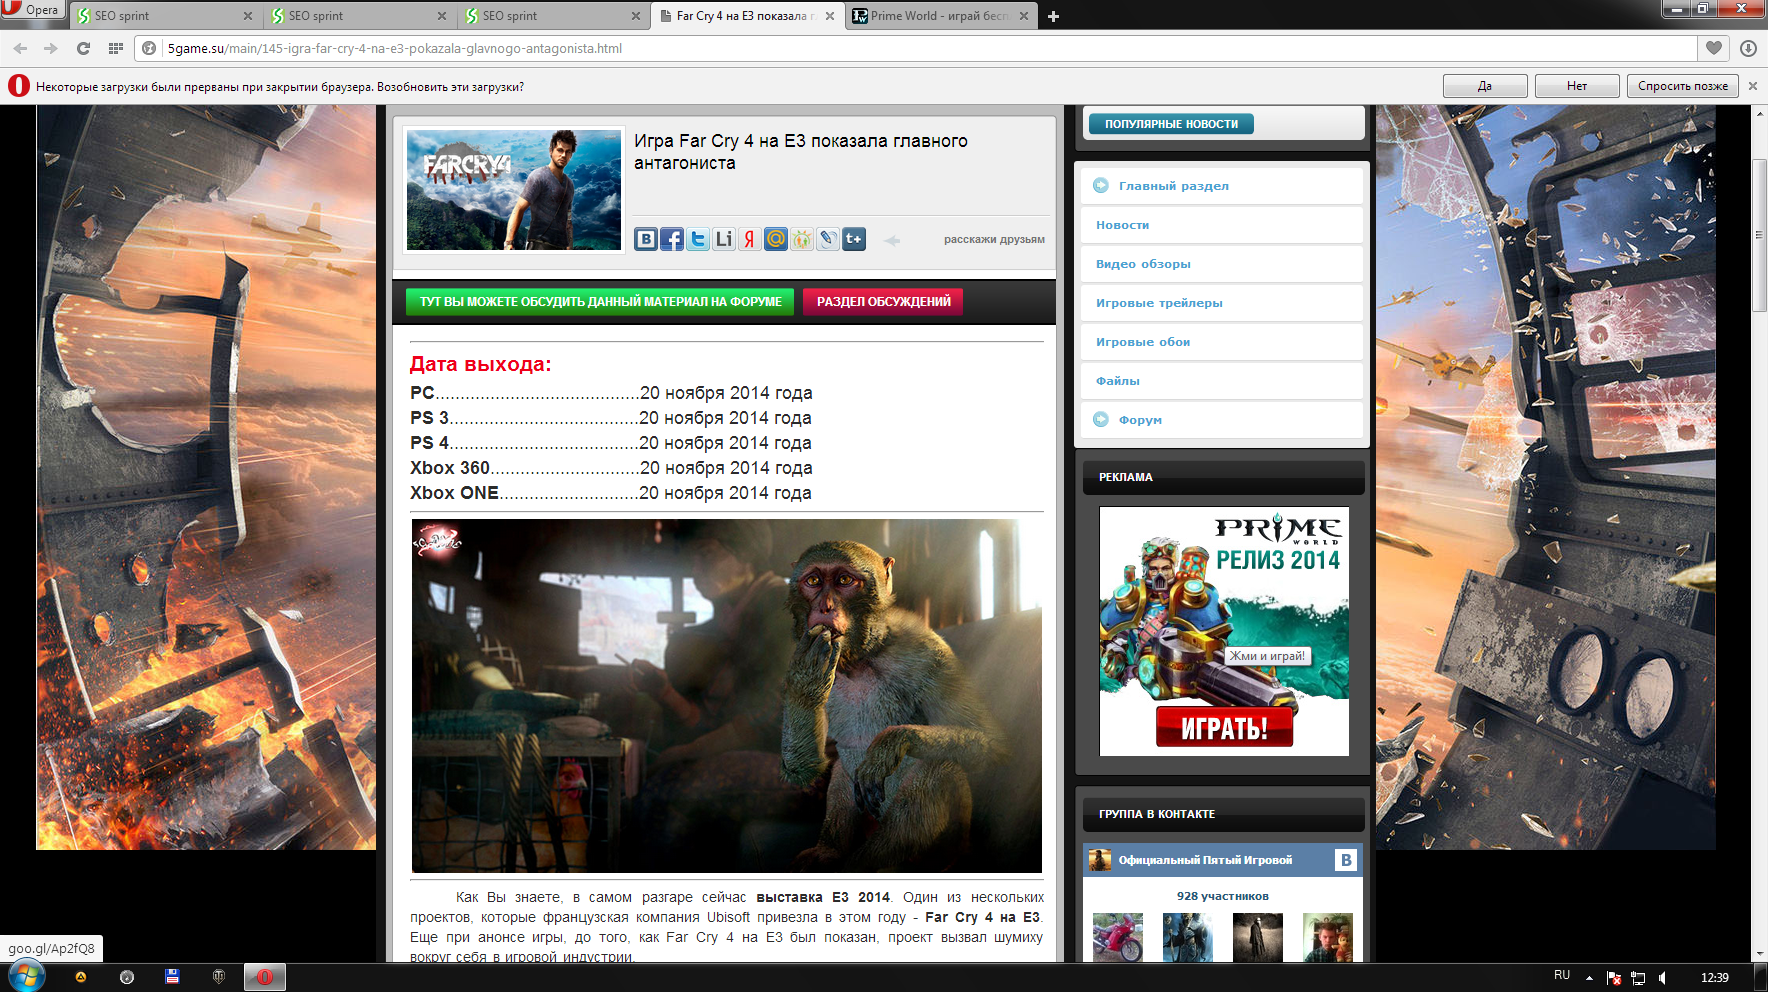The height and width of the screenshot is (992, 1768).
Task: Switch the RU input language indicator
Action: [1562, 975]
